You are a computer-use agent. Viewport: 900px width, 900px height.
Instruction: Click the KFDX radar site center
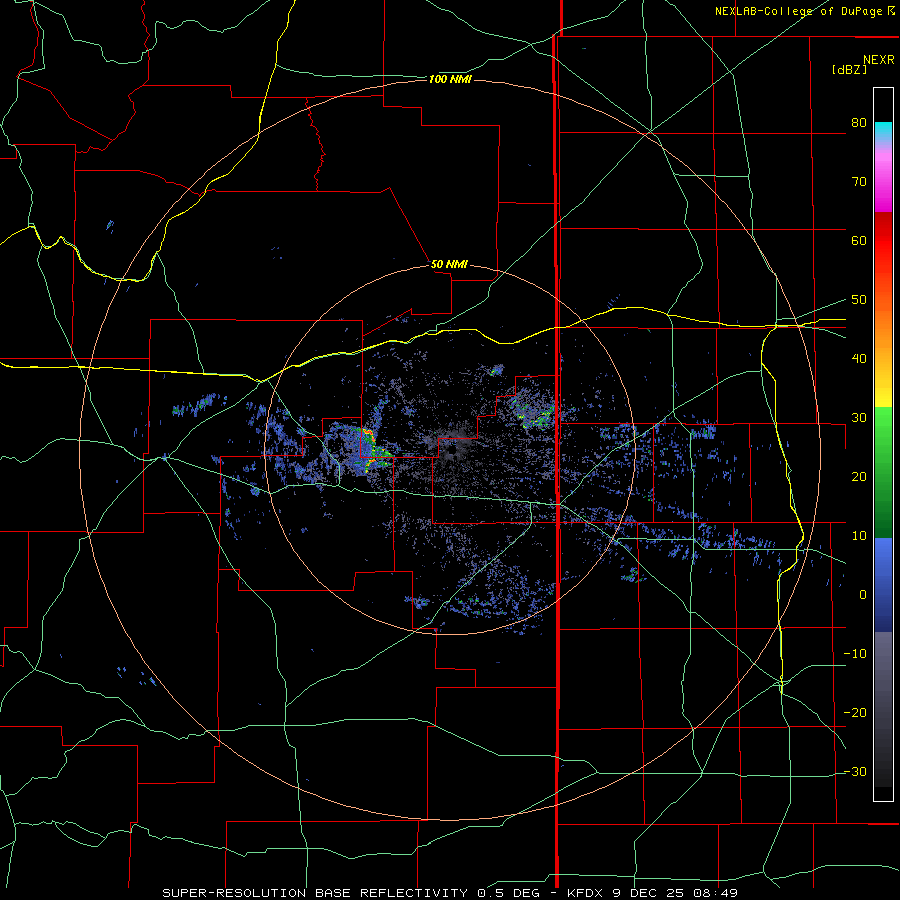450,451
